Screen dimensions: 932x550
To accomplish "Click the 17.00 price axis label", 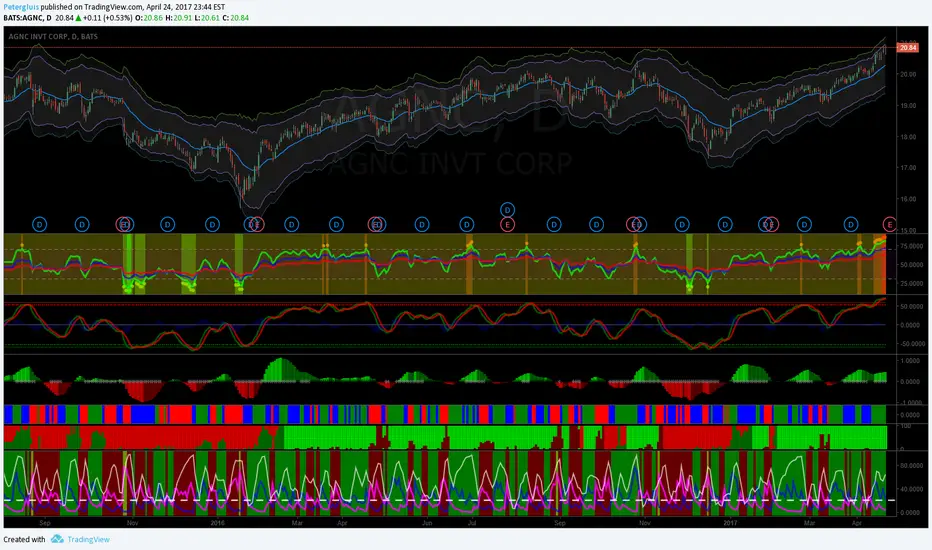I will [908, 168].
